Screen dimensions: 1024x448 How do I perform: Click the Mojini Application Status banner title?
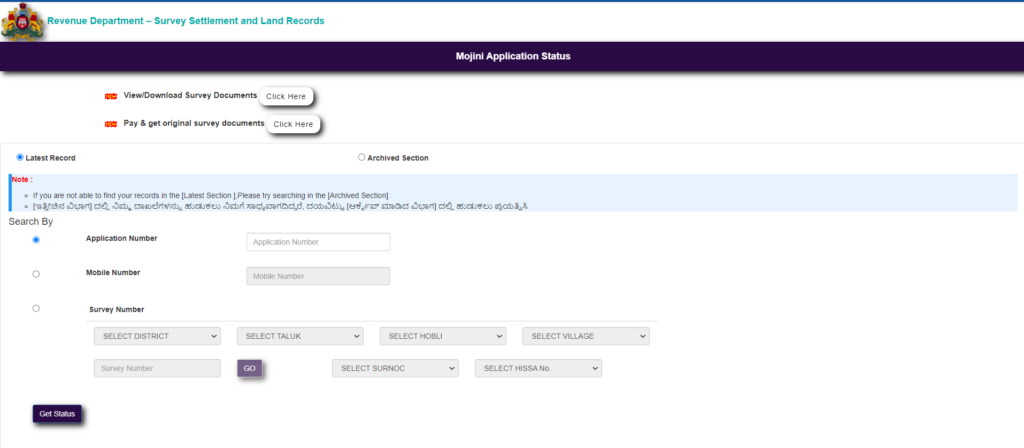[513, 56]
